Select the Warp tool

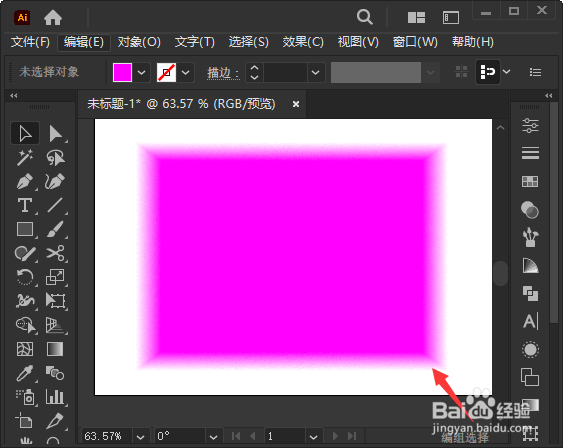click(x=25, y=301)
